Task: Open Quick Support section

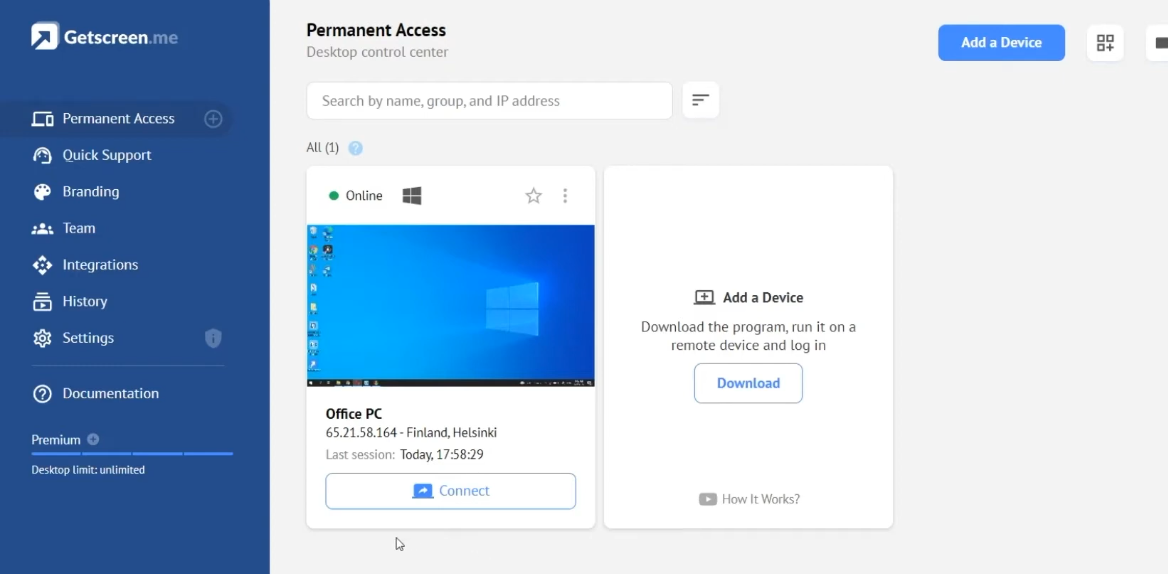Action: pyautogui.click(x=106, y=155)
